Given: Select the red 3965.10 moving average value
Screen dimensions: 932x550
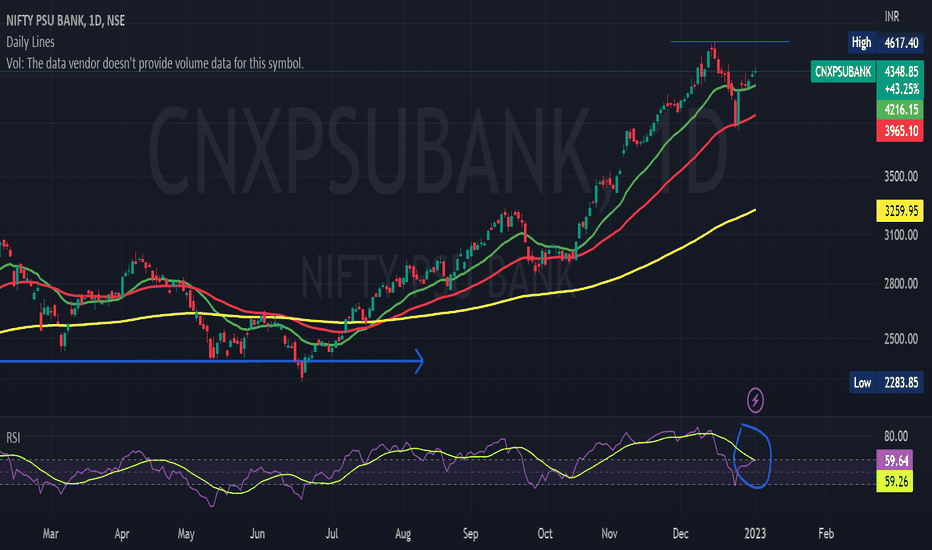Looking at the screenshot, I should pos(900,131).
